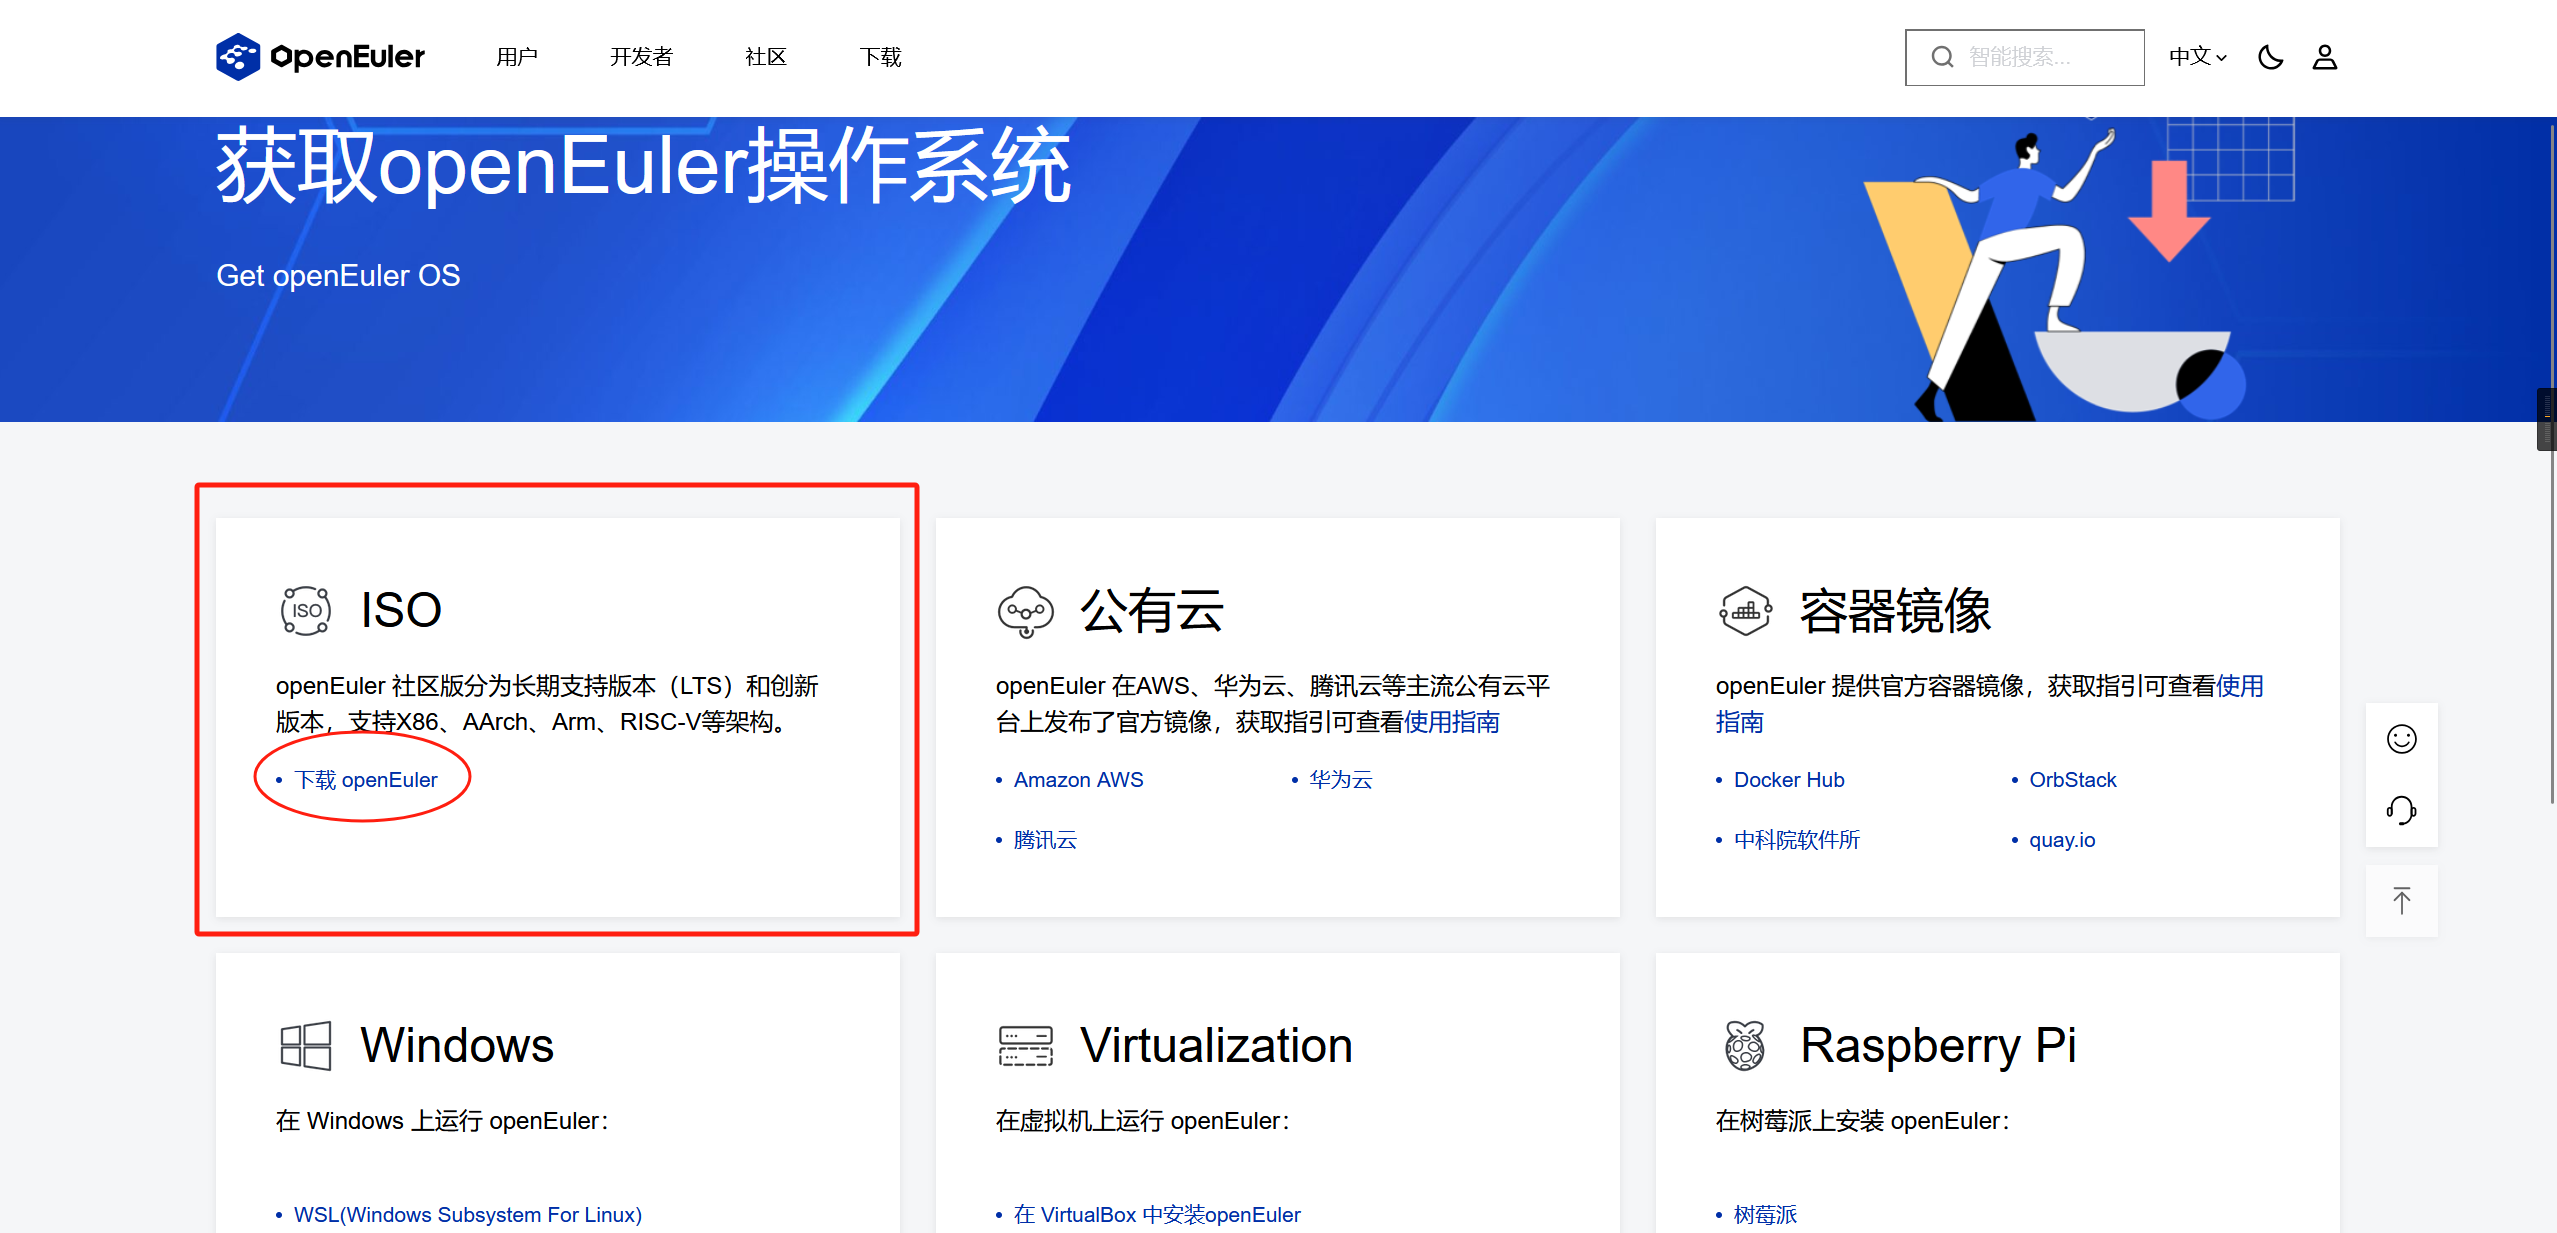Image resolution: width=2557 pixels, height=1233 pixels.
Task: Open the Amazon AWS link
Action: click(x=1078, y=780)
